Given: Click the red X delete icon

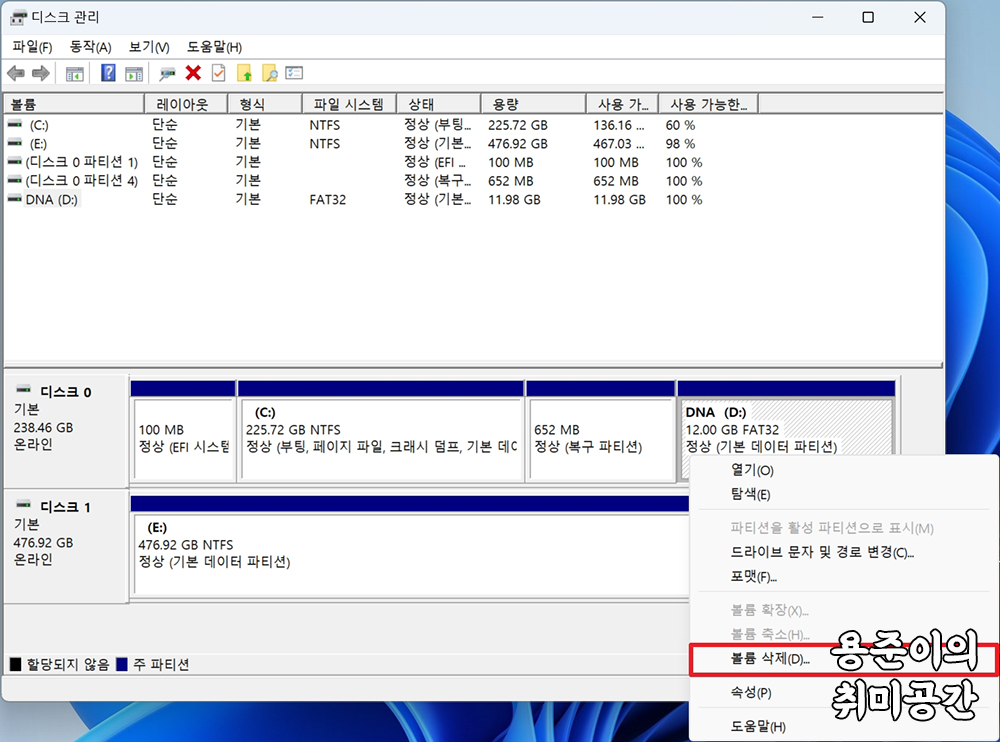Looking at the screenshot, I should (x=193, y=73).
